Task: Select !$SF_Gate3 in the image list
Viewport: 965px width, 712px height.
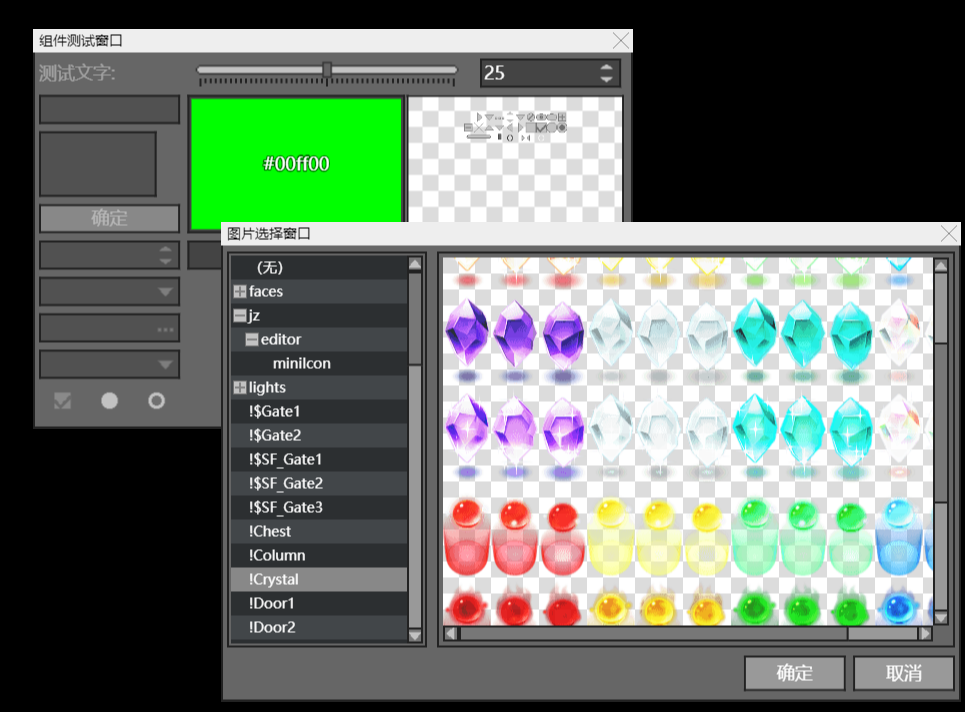Action: tap(319, 508)
